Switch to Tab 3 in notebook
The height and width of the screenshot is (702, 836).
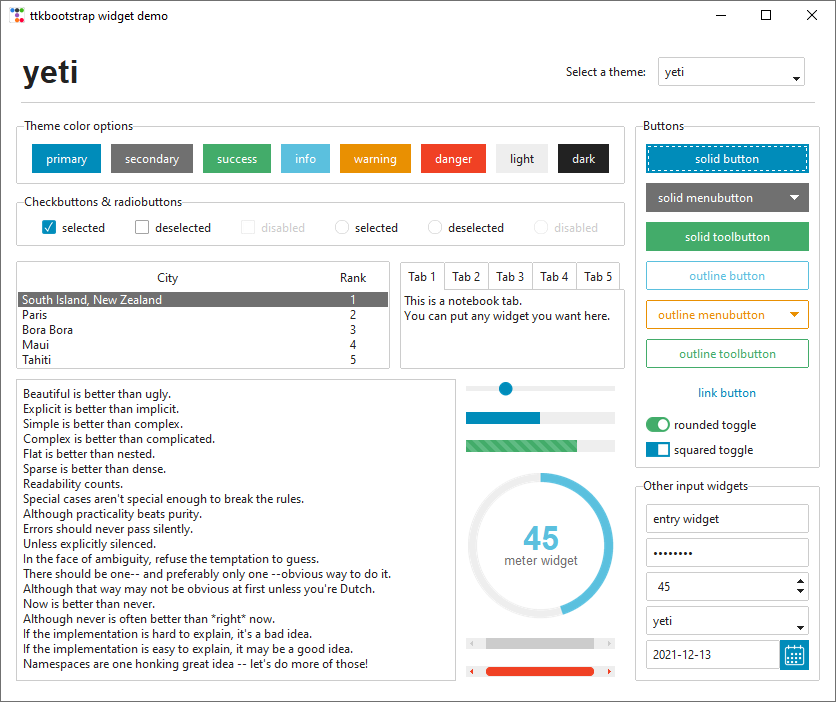point(510,277)
